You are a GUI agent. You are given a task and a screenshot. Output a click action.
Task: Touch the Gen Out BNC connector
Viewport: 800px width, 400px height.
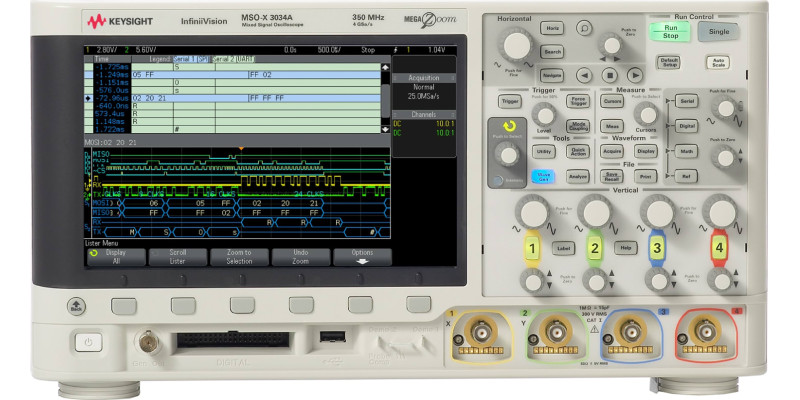(x=148, y=342)
